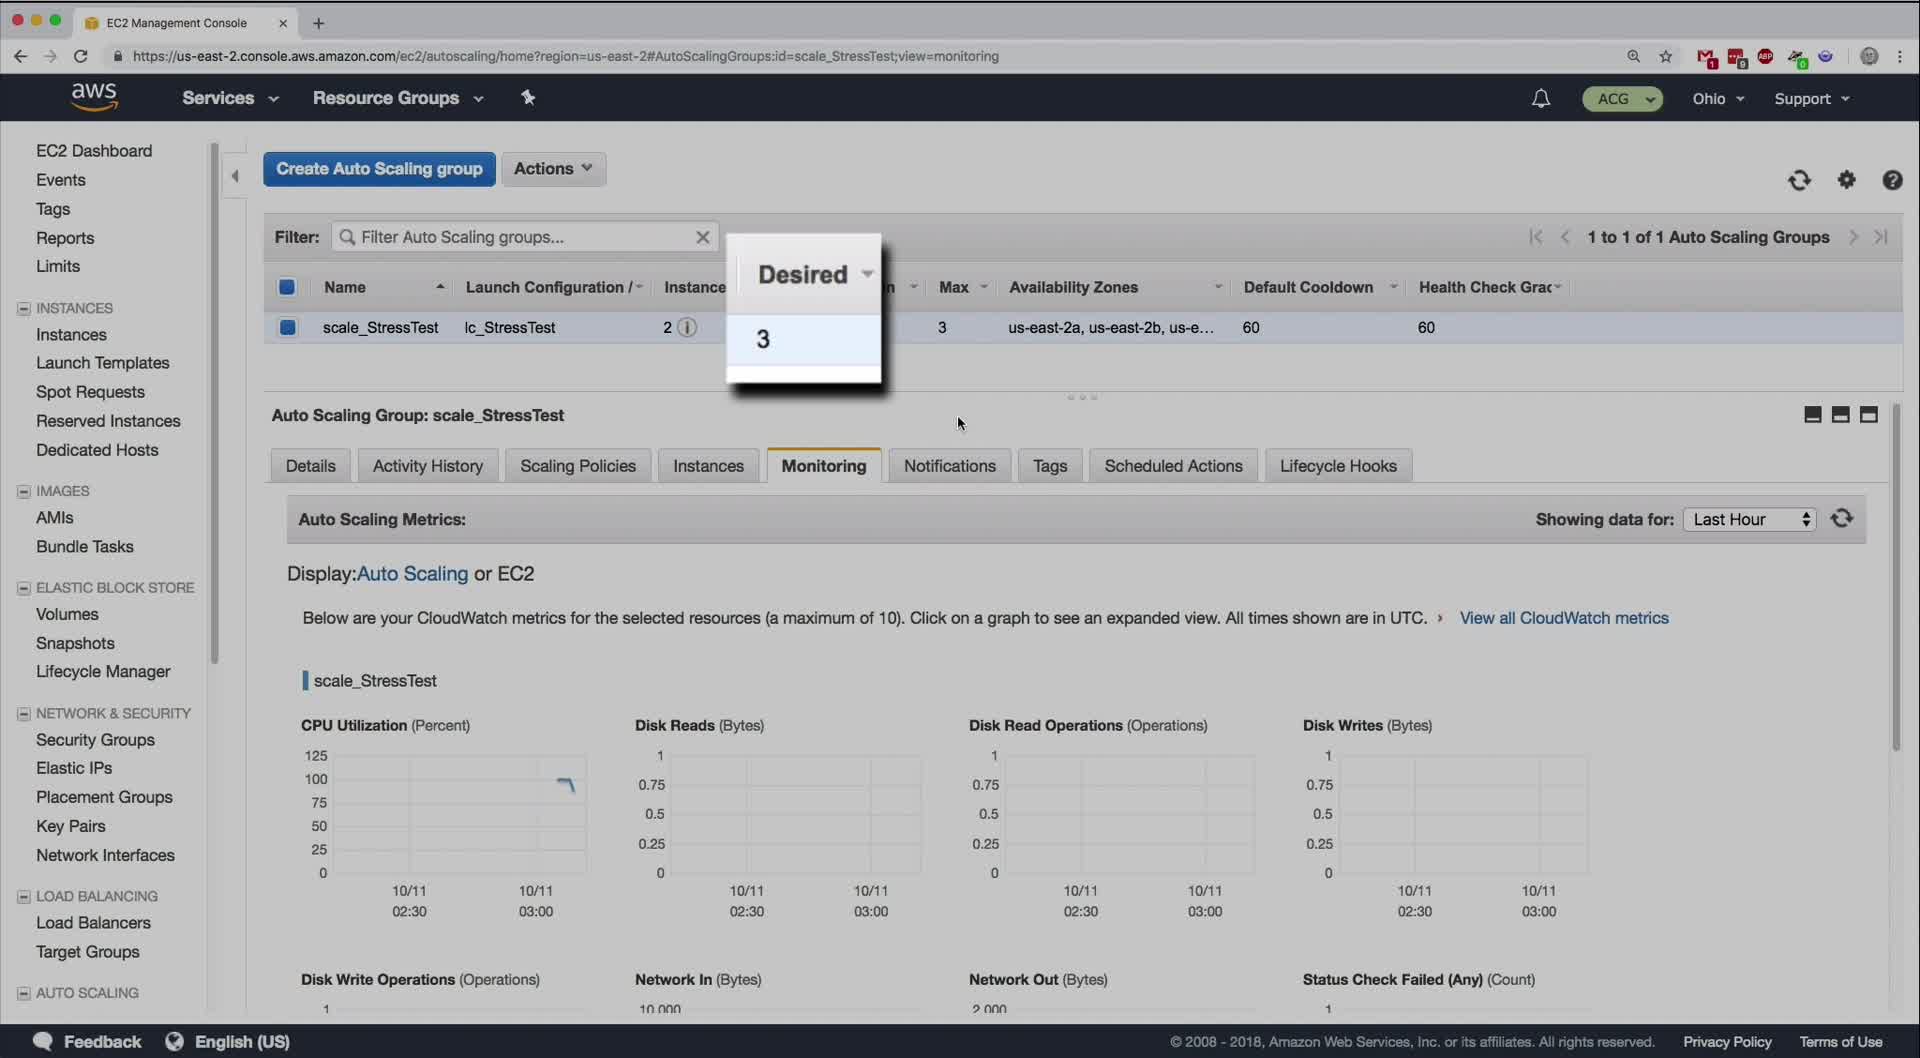Switch to the Scheduled Actions tab
1920x1058 pixels.
[x=1173, y=466]
